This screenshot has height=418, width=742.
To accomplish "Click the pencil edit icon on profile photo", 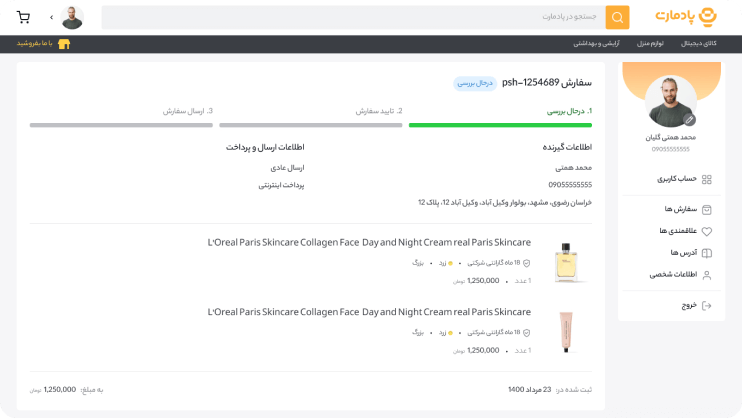I will (x=689, y=120).
